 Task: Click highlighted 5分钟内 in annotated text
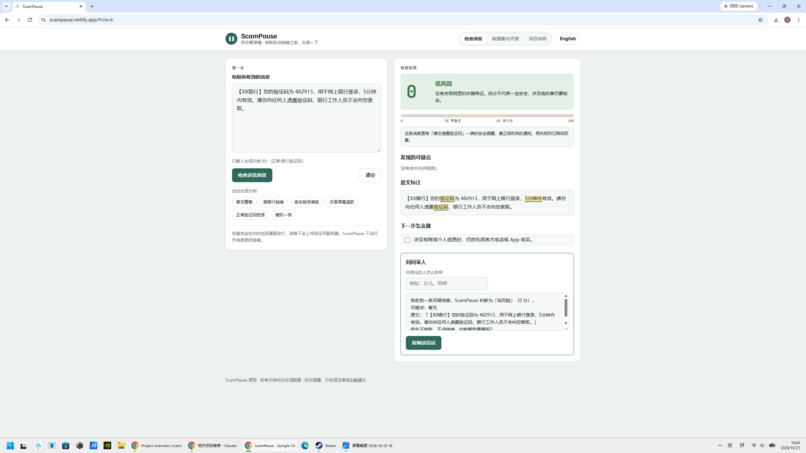[533, 198]
